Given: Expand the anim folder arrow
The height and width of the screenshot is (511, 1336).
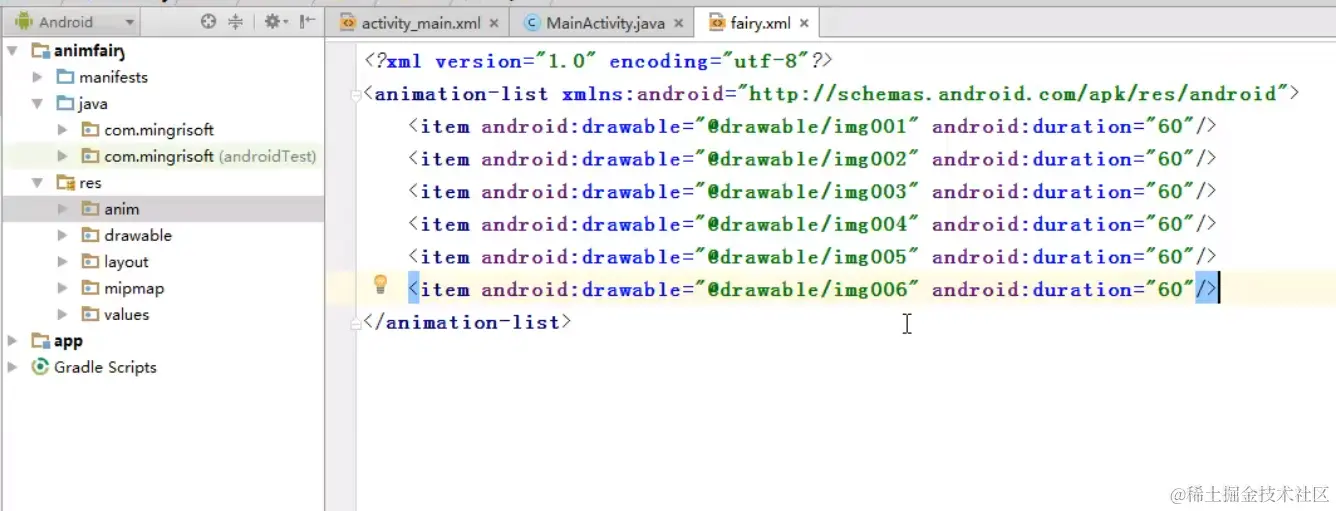Looking at the screenshot, I should point(62,209).
